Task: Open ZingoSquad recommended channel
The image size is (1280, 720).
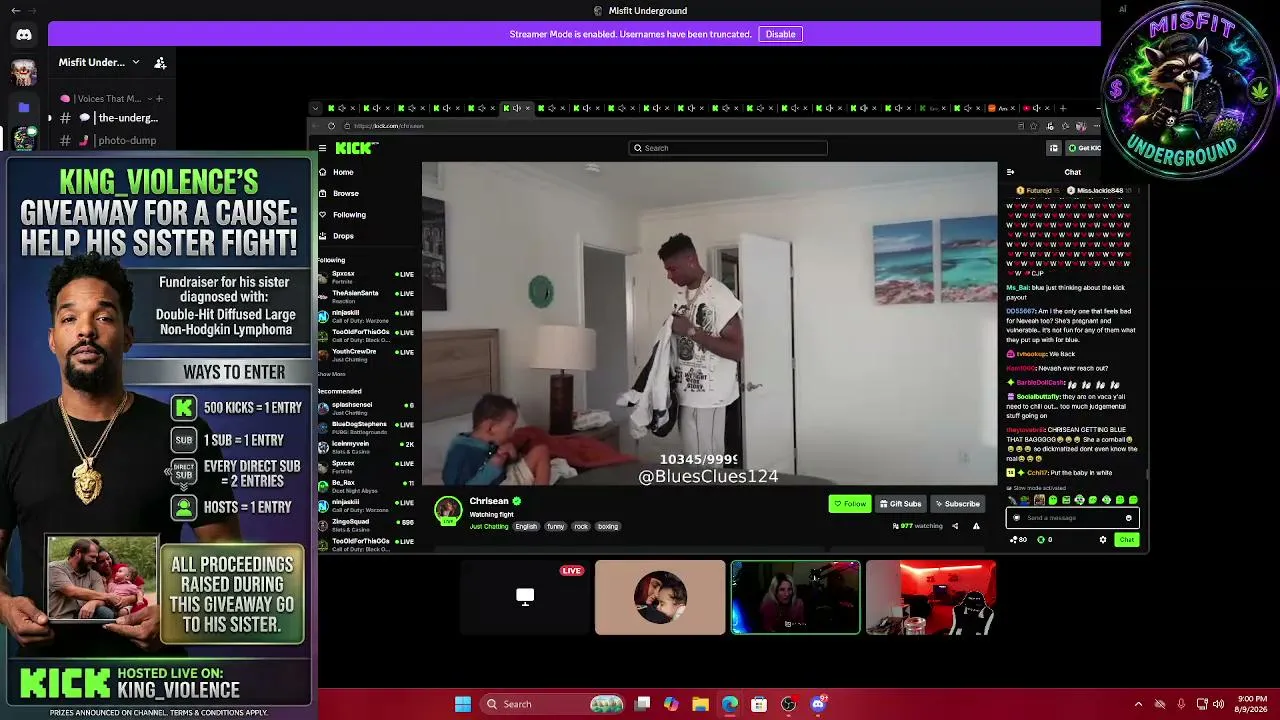Action: coord(366,524)
